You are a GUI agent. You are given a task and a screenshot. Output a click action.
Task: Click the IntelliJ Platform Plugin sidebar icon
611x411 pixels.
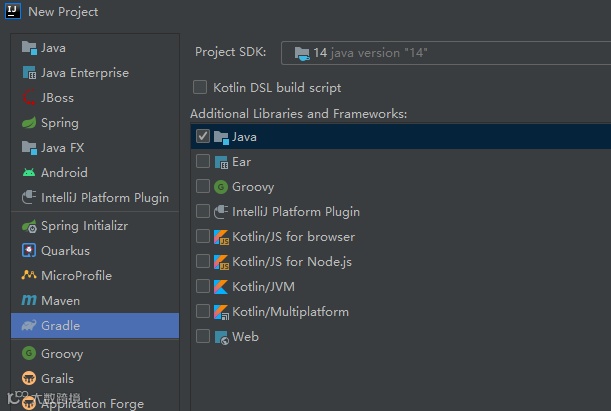click(29, 198)
